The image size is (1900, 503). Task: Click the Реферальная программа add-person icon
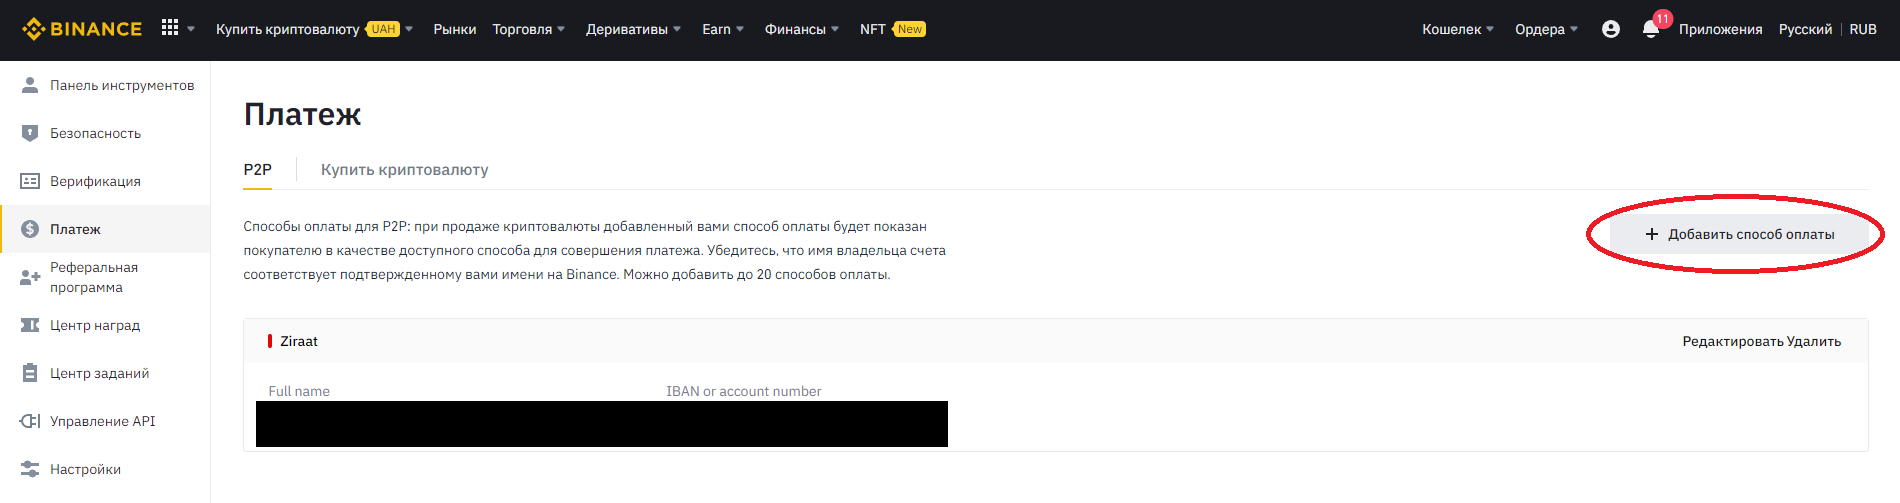click(30, 277)
